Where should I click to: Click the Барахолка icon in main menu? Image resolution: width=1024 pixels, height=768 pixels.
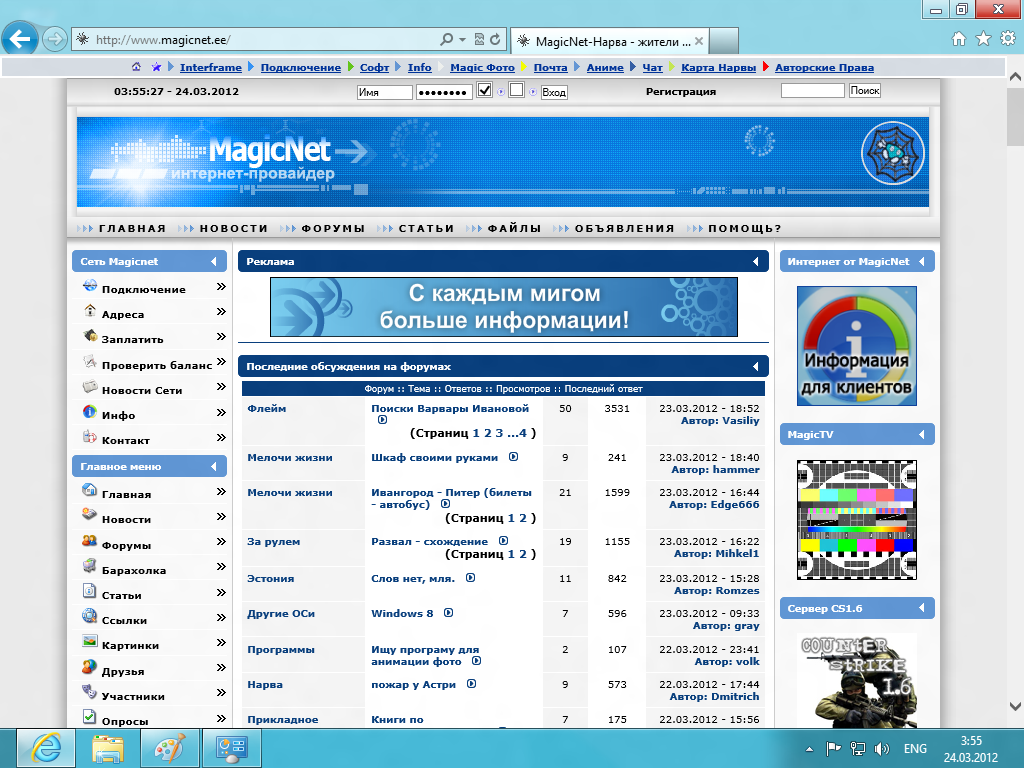(x=89, y=566)
